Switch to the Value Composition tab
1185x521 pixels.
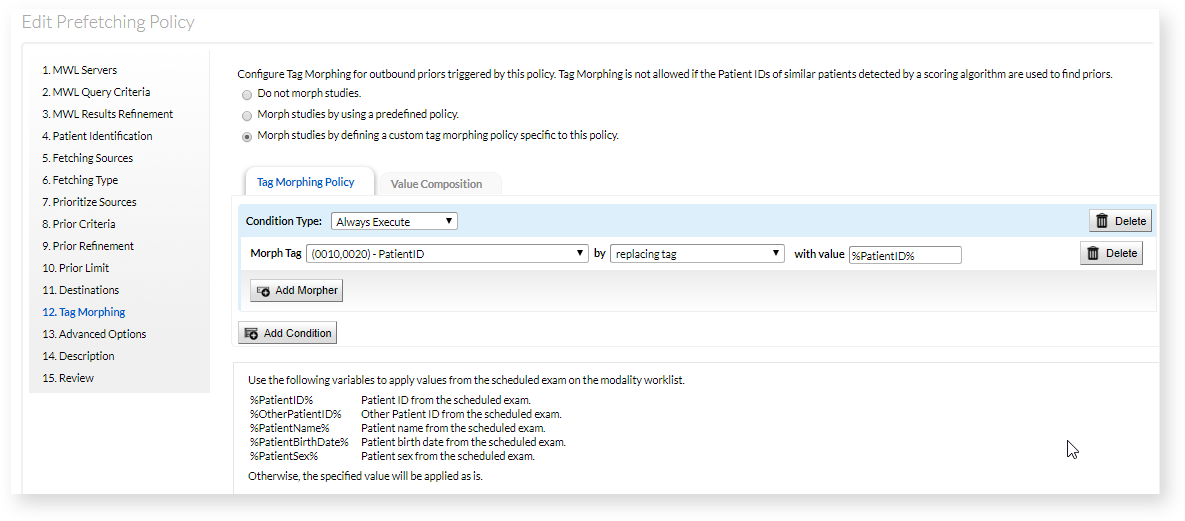tap(436, 184)
